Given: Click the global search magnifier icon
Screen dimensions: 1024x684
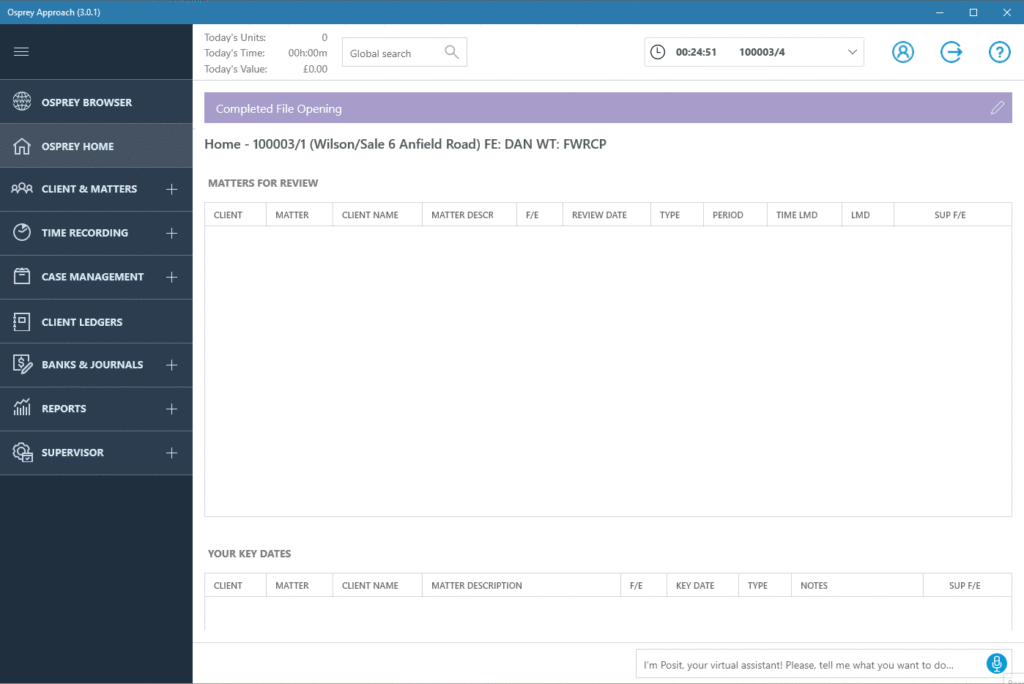Looking at the screenshot, I should 451,52.
